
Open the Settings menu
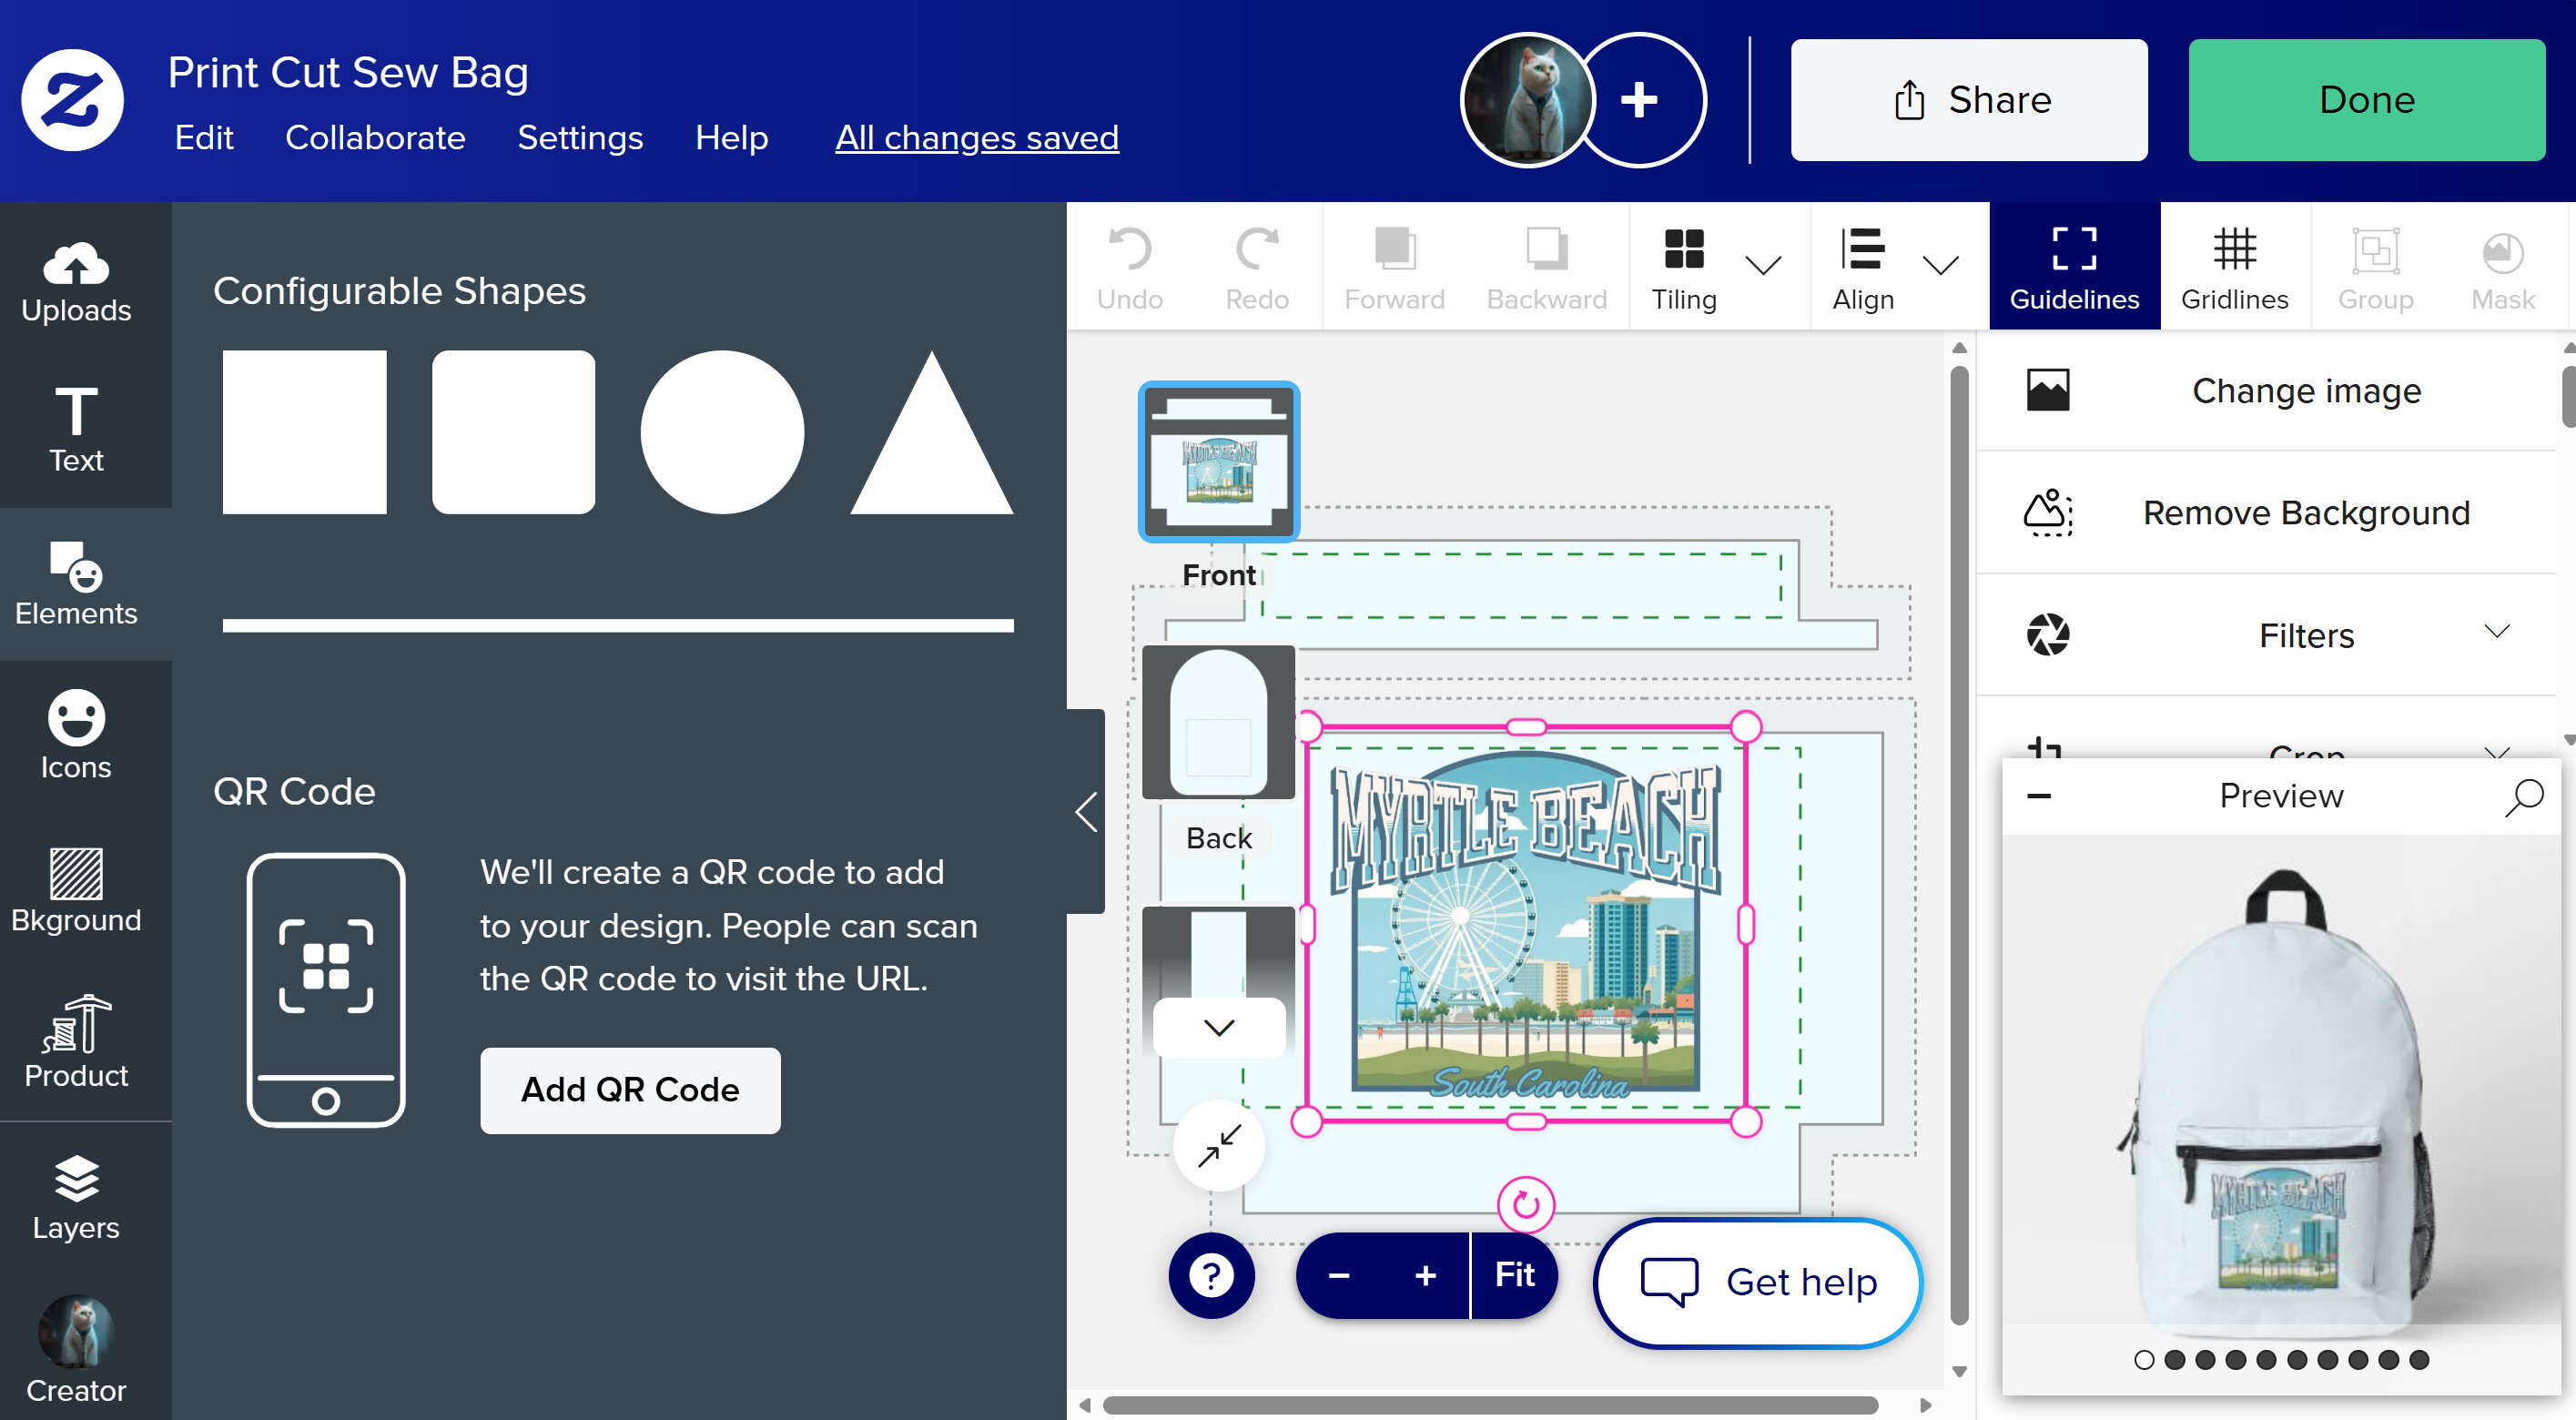click(x=580, y=138)
